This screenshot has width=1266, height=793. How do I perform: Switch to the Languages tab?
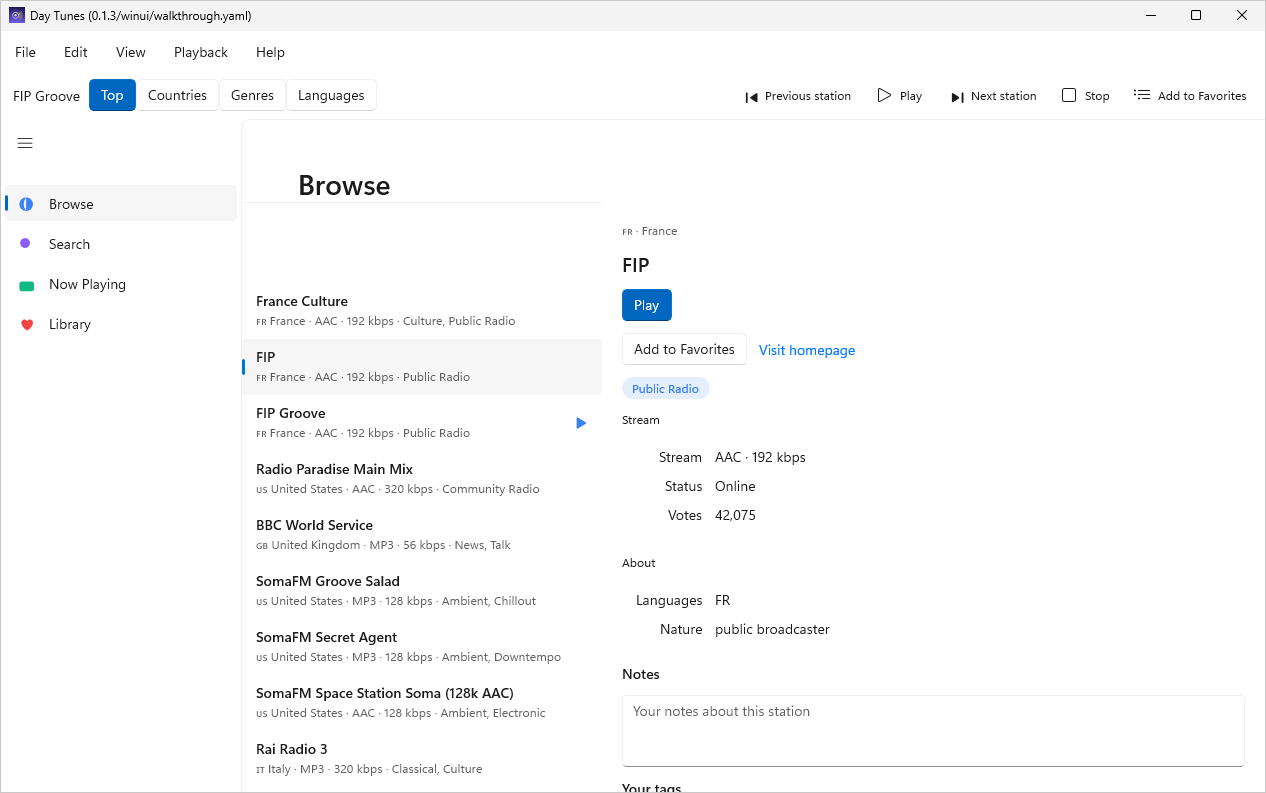point(331,95)
